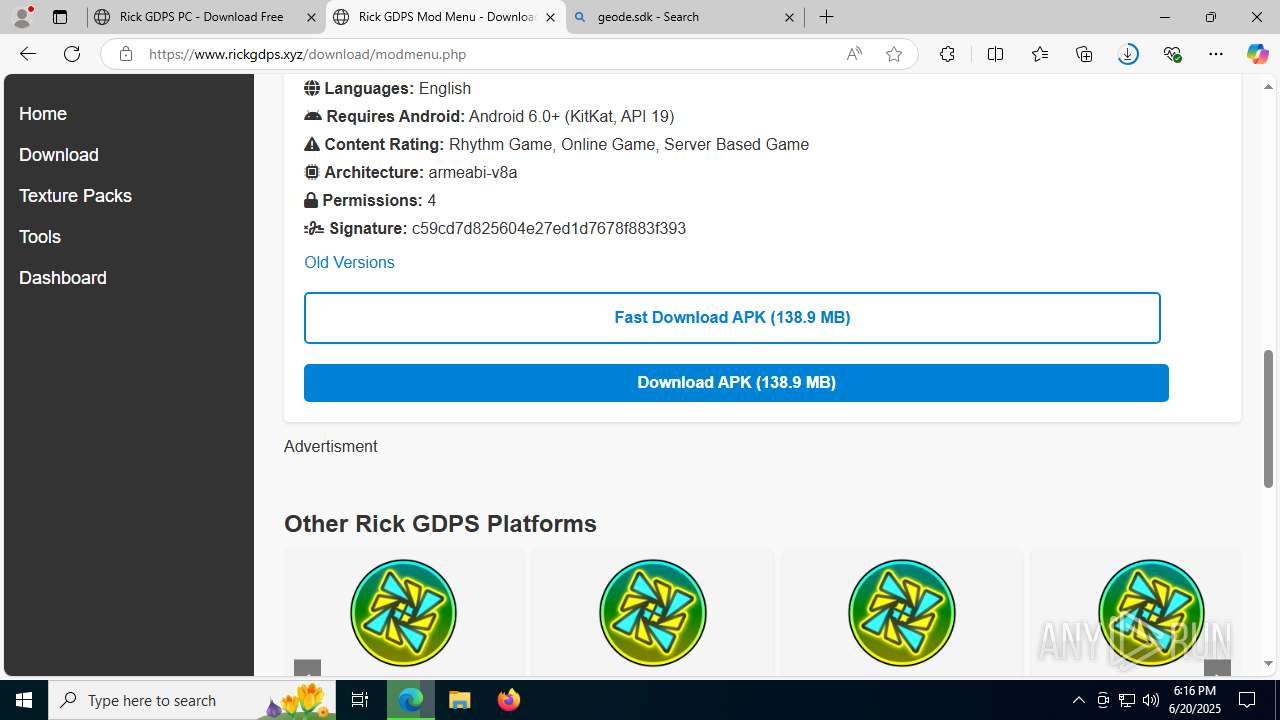Screen dimensions: 1280x720
Task: Open Extensions puzzle icon
Action: [x=947, y=54]
